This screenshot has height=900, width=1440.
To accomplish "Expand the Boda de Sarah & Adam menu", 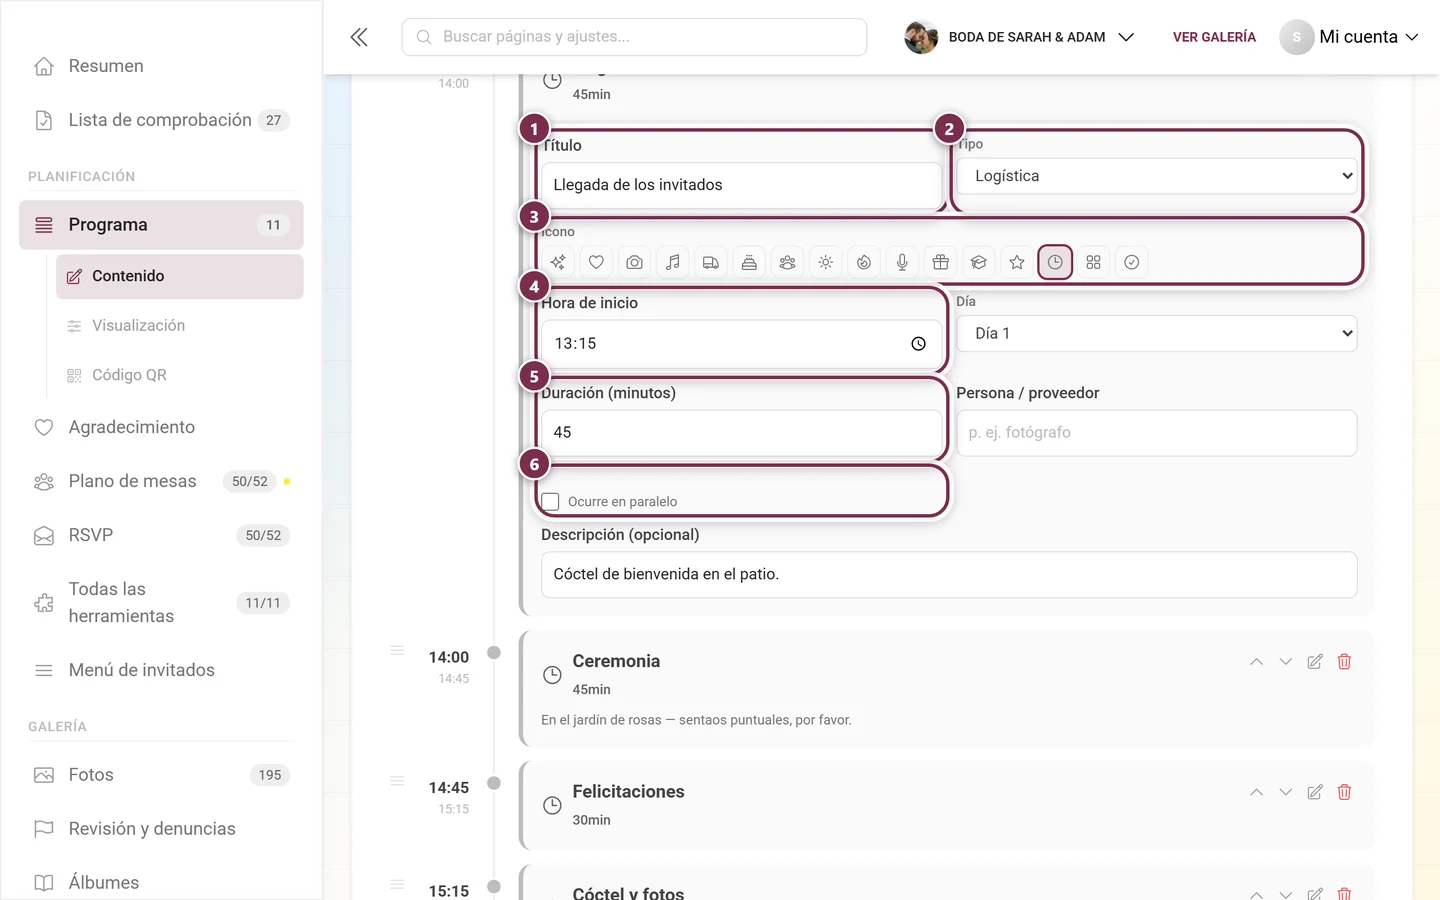I will coord(1020,37).
